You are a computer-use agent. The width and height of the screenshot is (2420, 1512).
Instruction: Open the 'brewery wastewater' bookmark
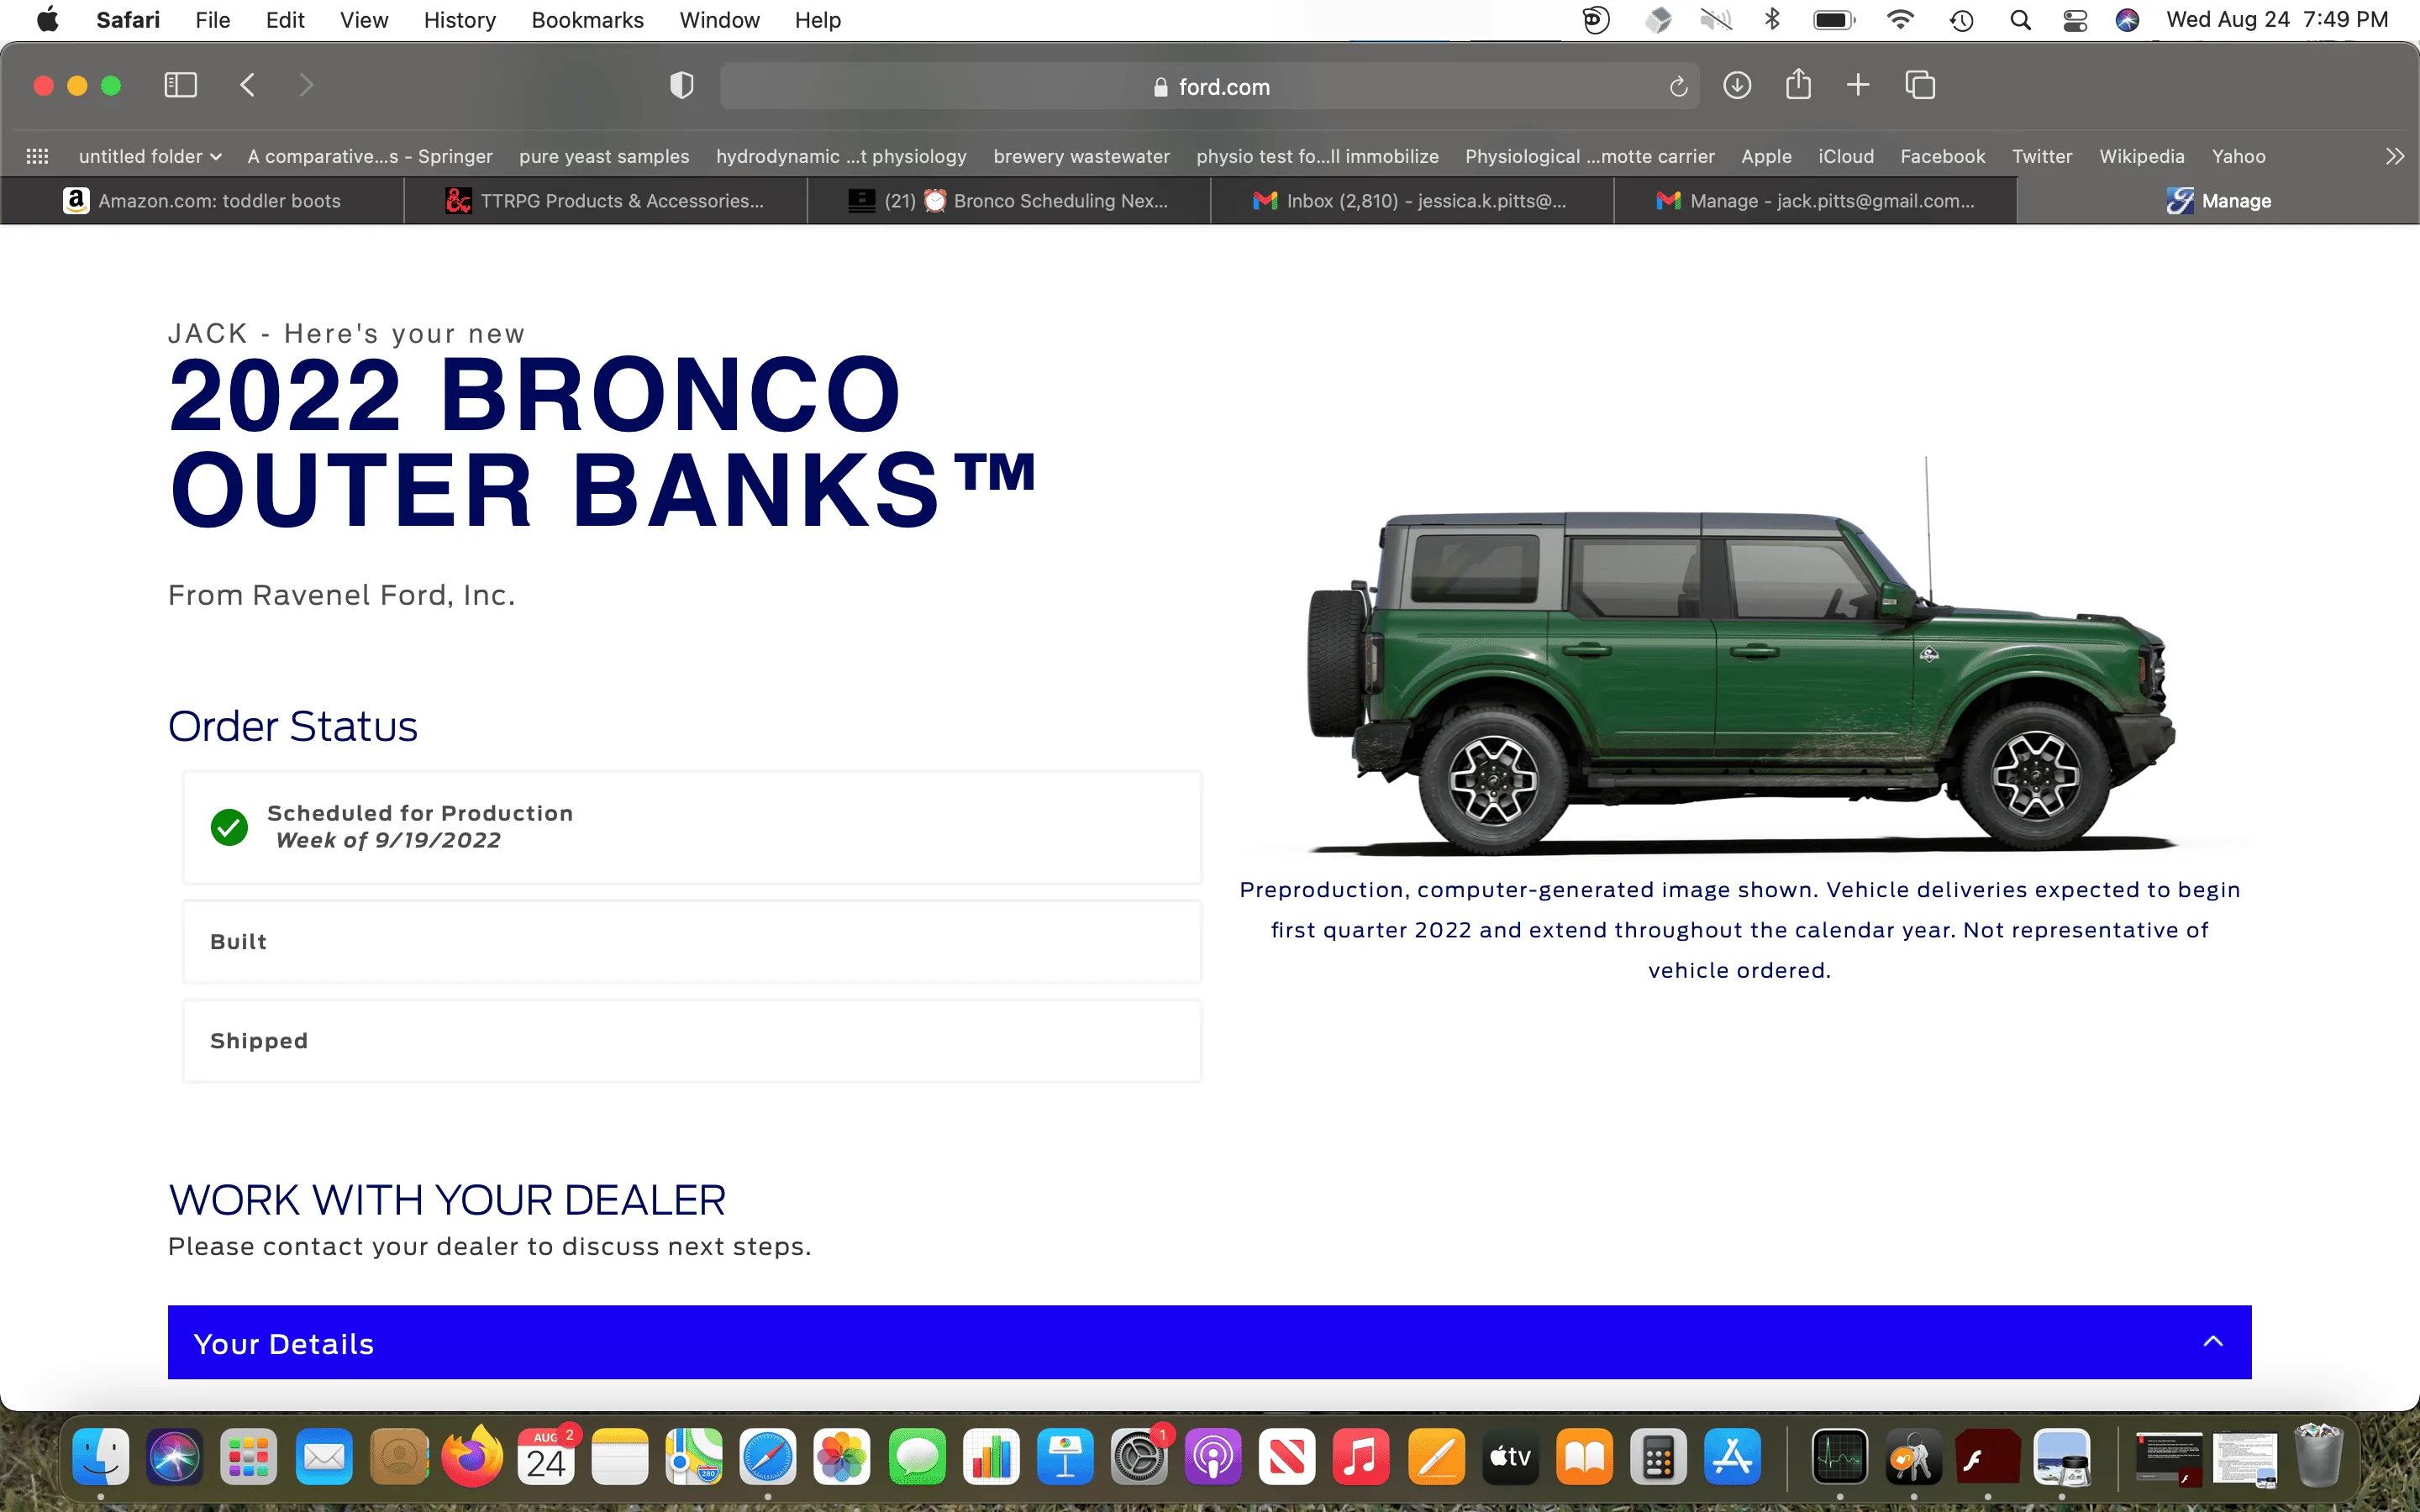1081,156
